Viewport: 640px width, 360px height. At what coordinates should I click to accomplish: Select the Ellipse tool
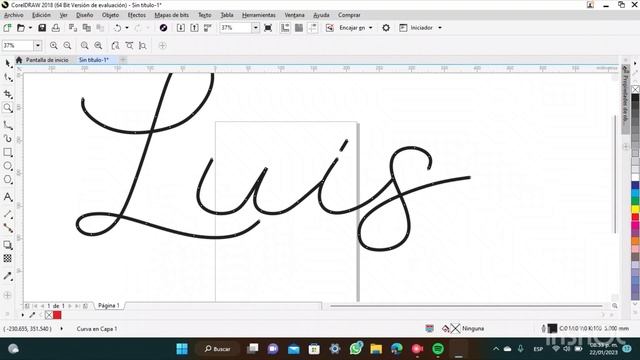[x=7, y=166]
